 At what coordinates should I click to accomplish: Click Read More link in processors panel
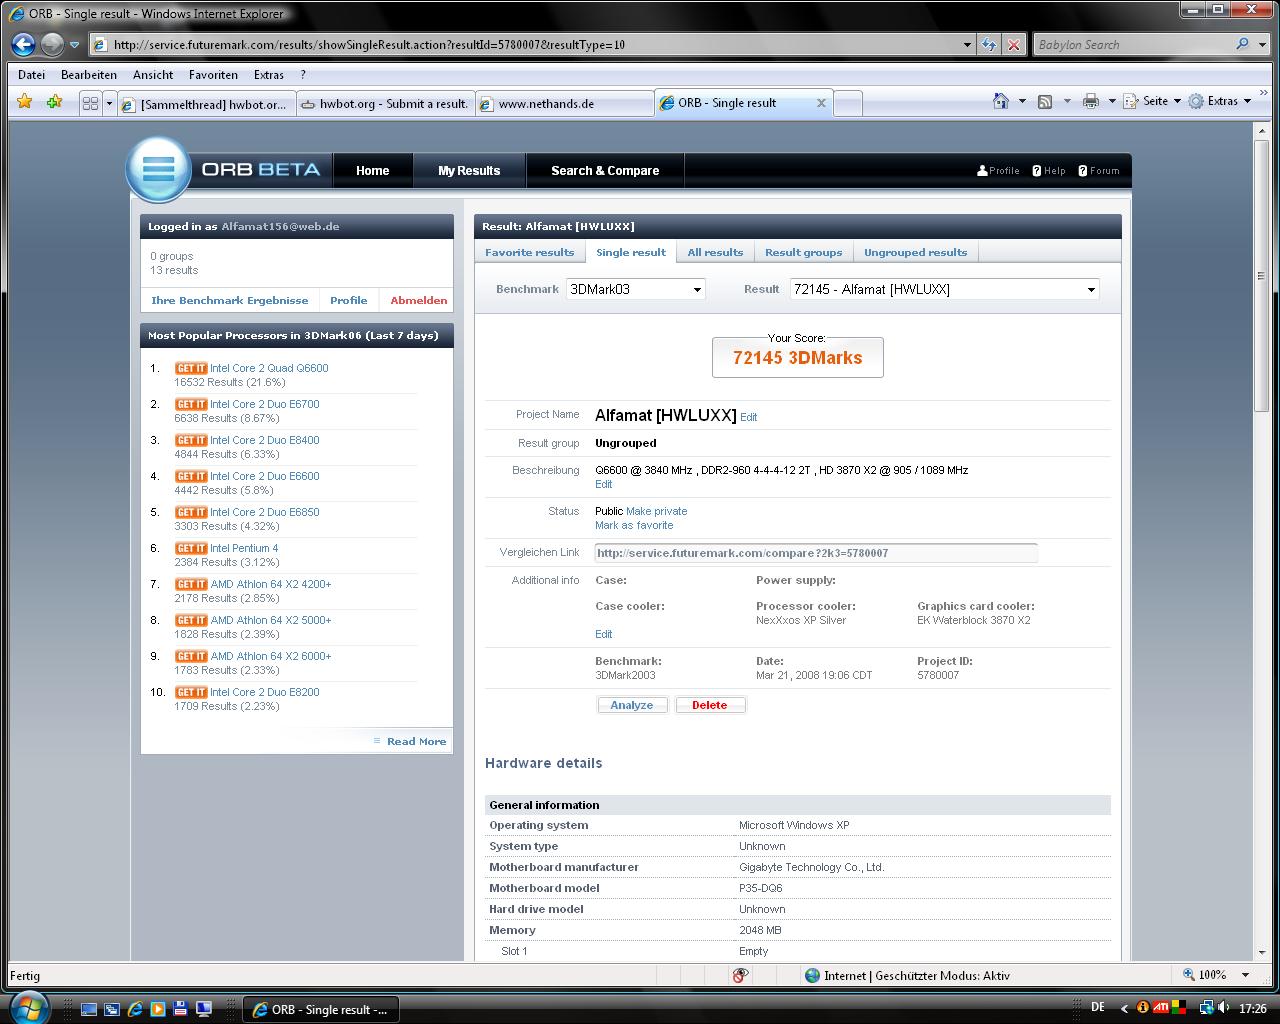point(416,741)
